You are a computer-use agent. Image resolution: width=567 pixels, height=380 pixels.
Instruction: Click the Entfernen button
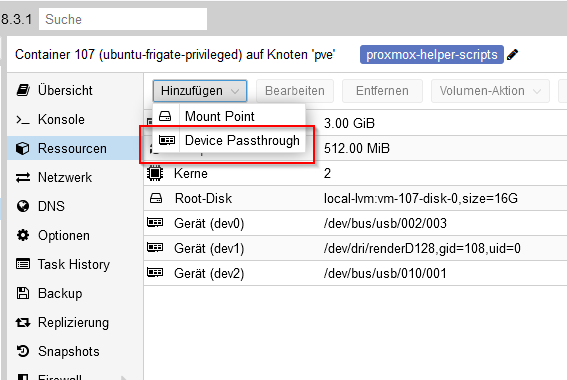click(x=382, y=91)
